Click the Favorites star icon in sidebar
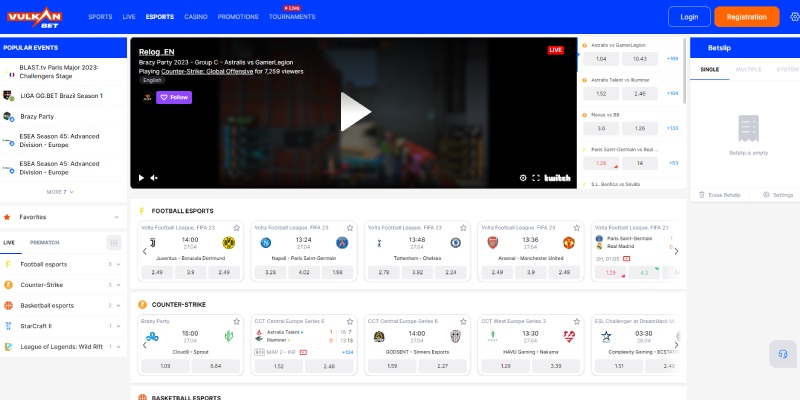Viewport: 800px width, 400px height. (7, 217)
